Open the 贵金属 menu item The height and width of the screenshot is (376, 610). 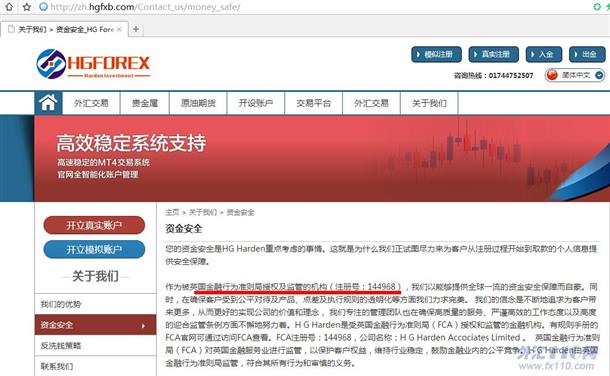click(x=145, y=103)
